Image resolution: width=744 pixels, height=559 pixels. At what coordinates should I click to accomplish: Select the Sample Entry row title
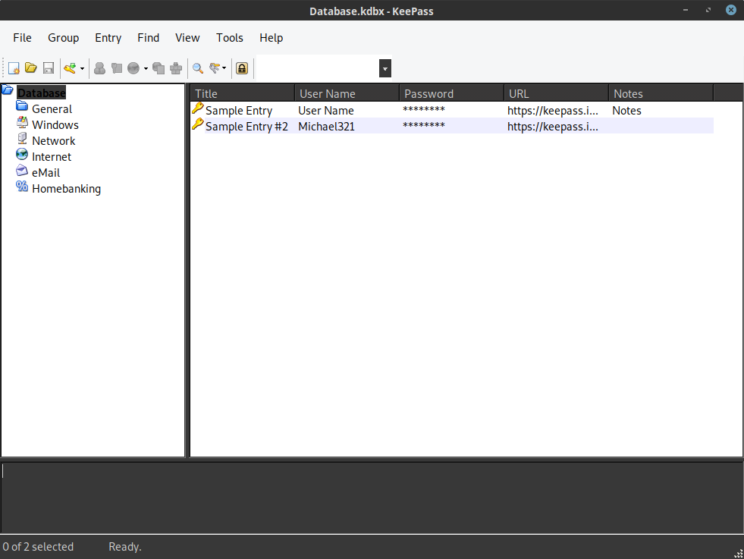[239, 111]
